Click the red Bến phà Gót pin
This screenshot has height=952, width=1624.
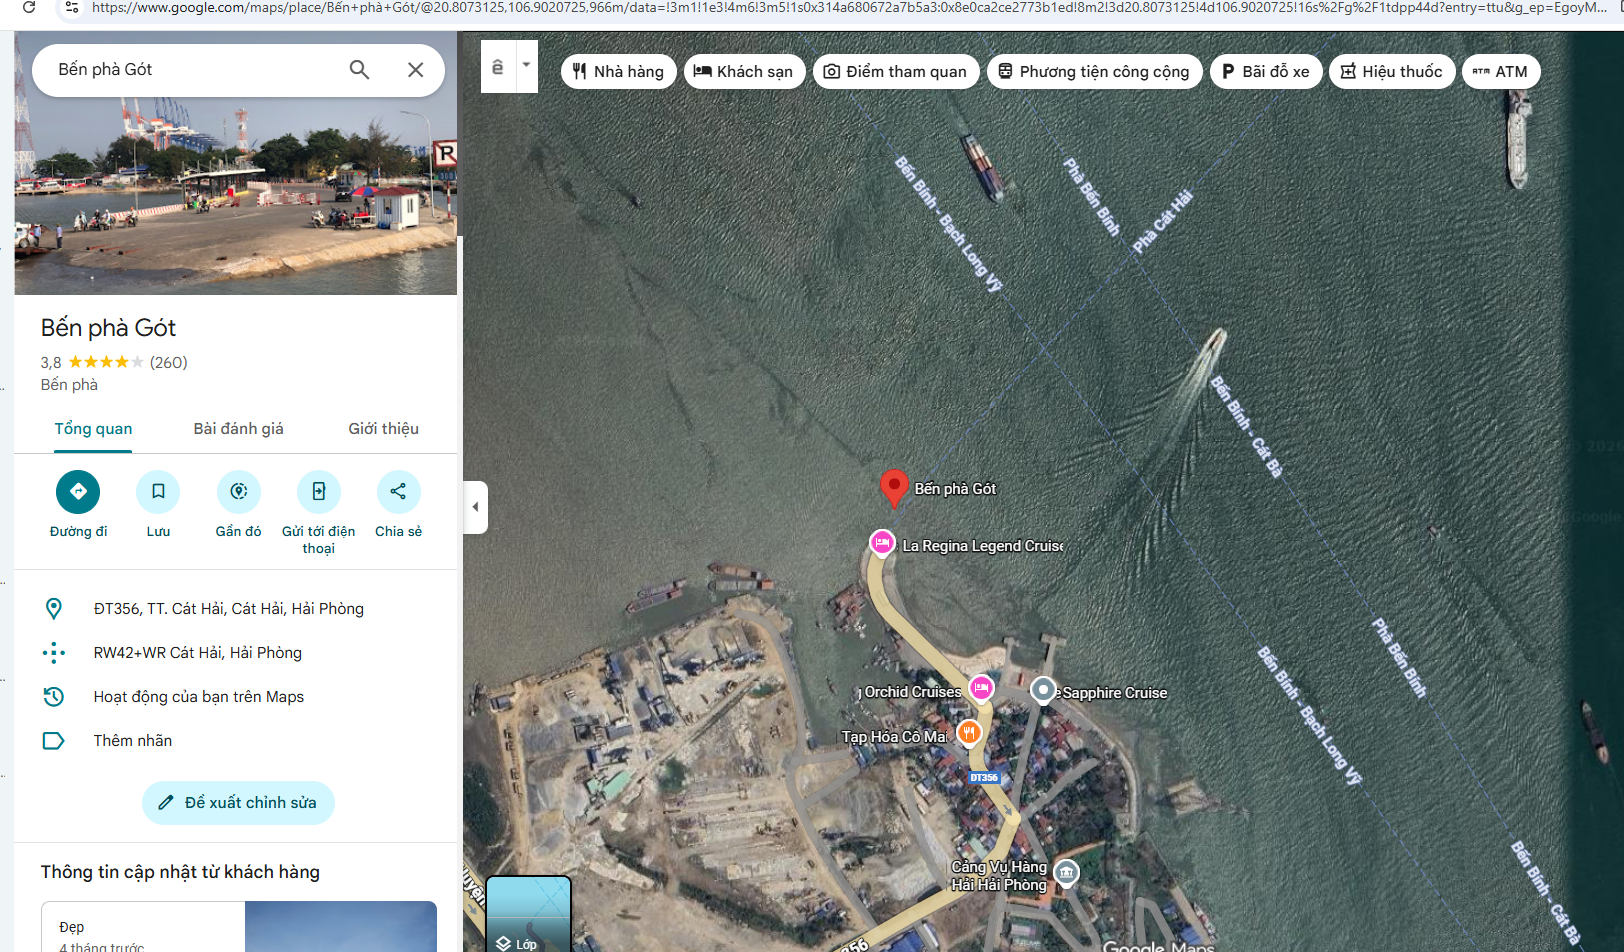(x=893, y=487)
